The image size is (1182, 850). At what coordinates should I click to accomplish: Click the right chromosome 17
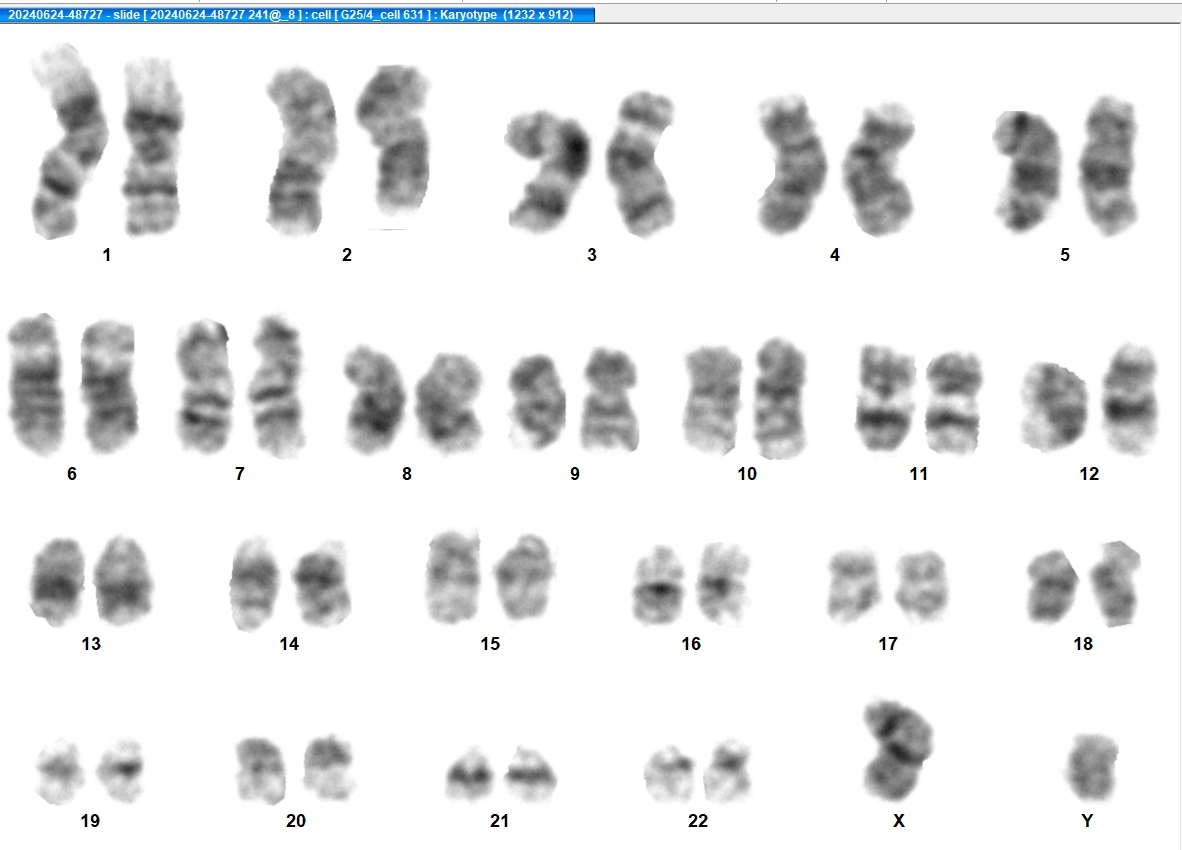coord(921,586)
